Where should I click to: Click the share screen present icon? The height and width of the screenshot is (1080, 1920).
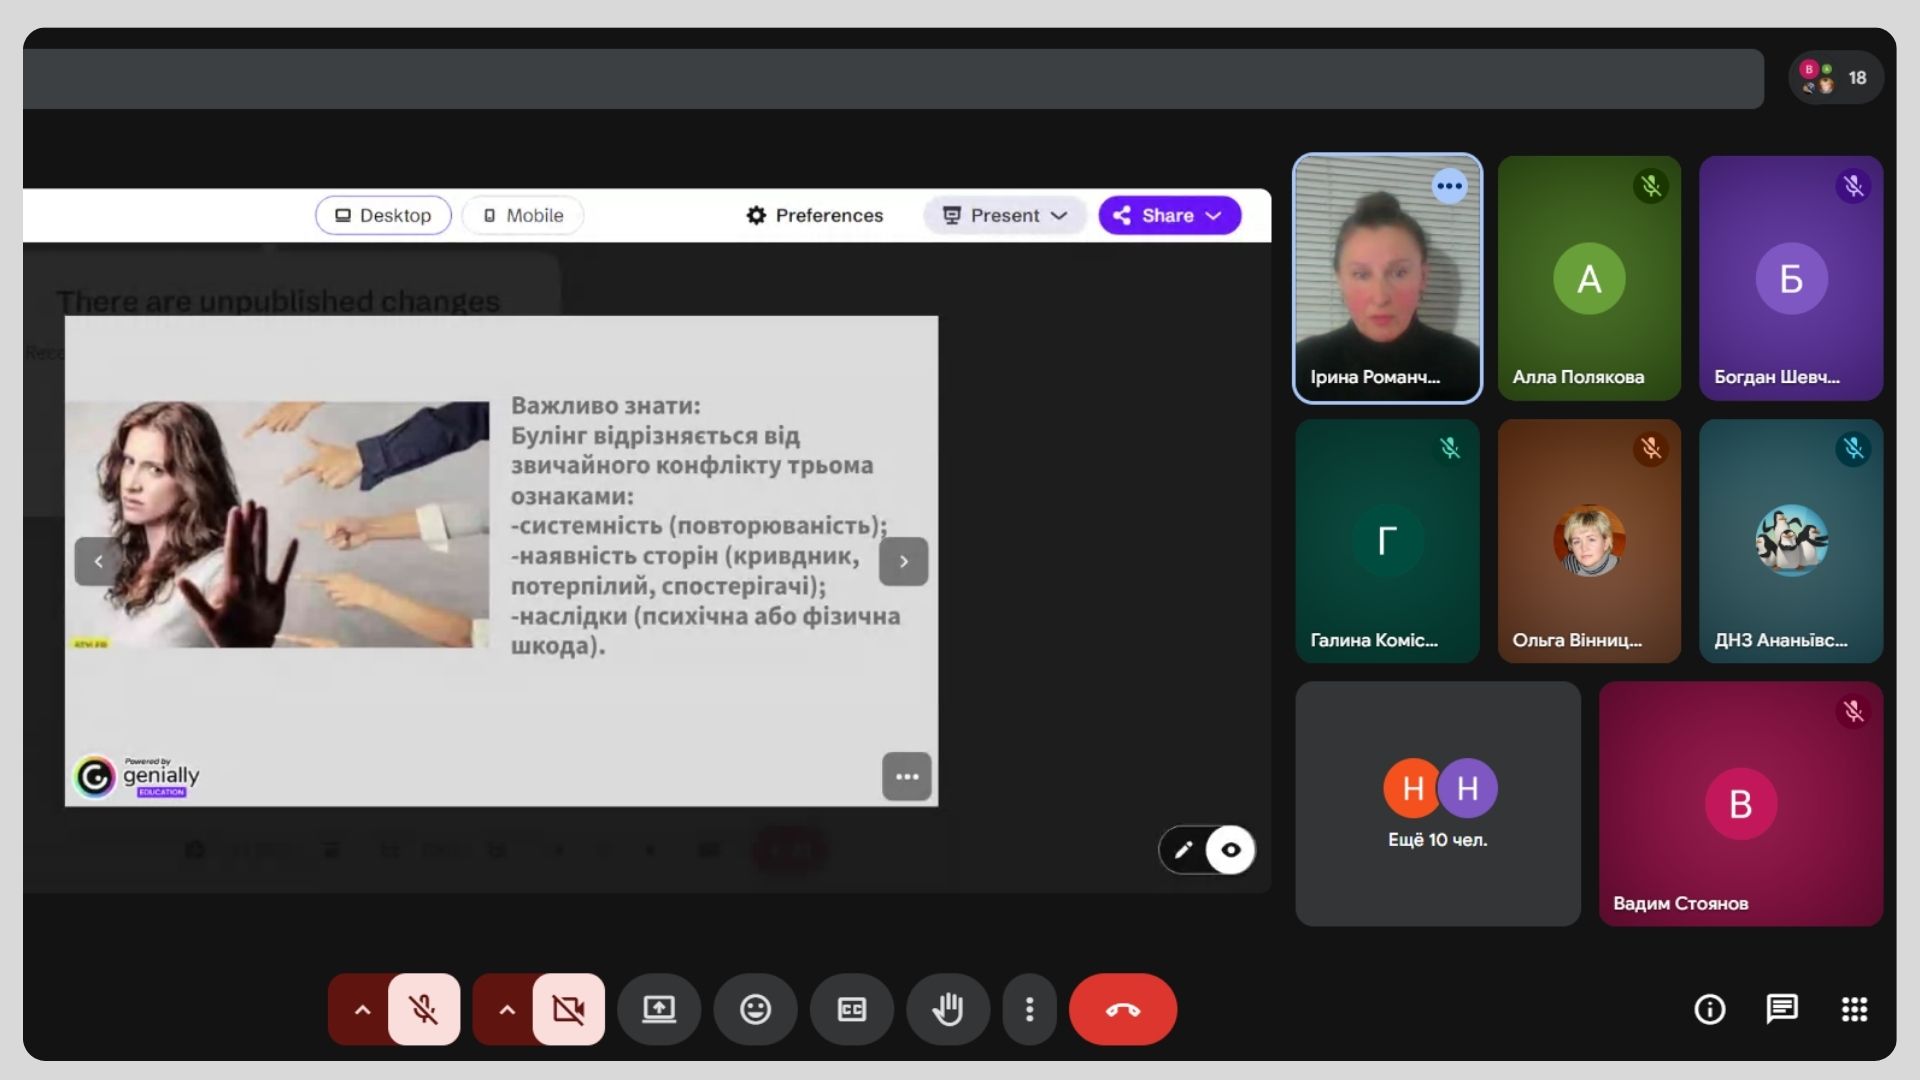point(658,1009)
